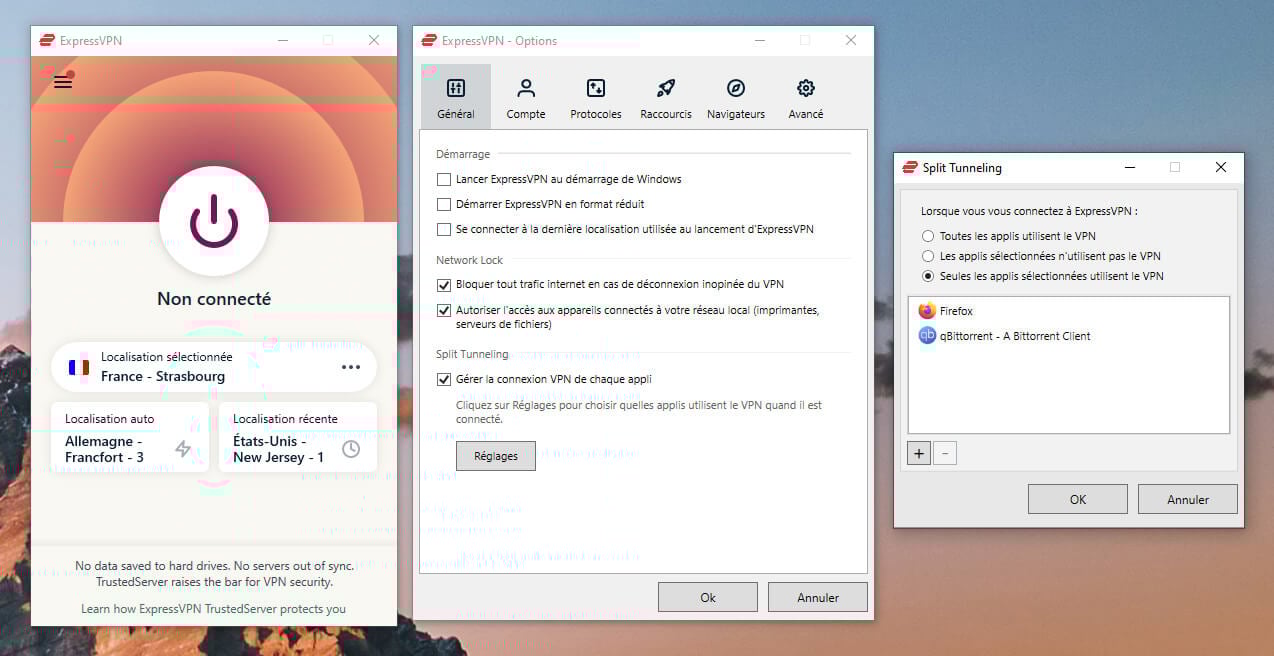Select 'Toutes les applis utilisent le VPN'

coord(928,236)
